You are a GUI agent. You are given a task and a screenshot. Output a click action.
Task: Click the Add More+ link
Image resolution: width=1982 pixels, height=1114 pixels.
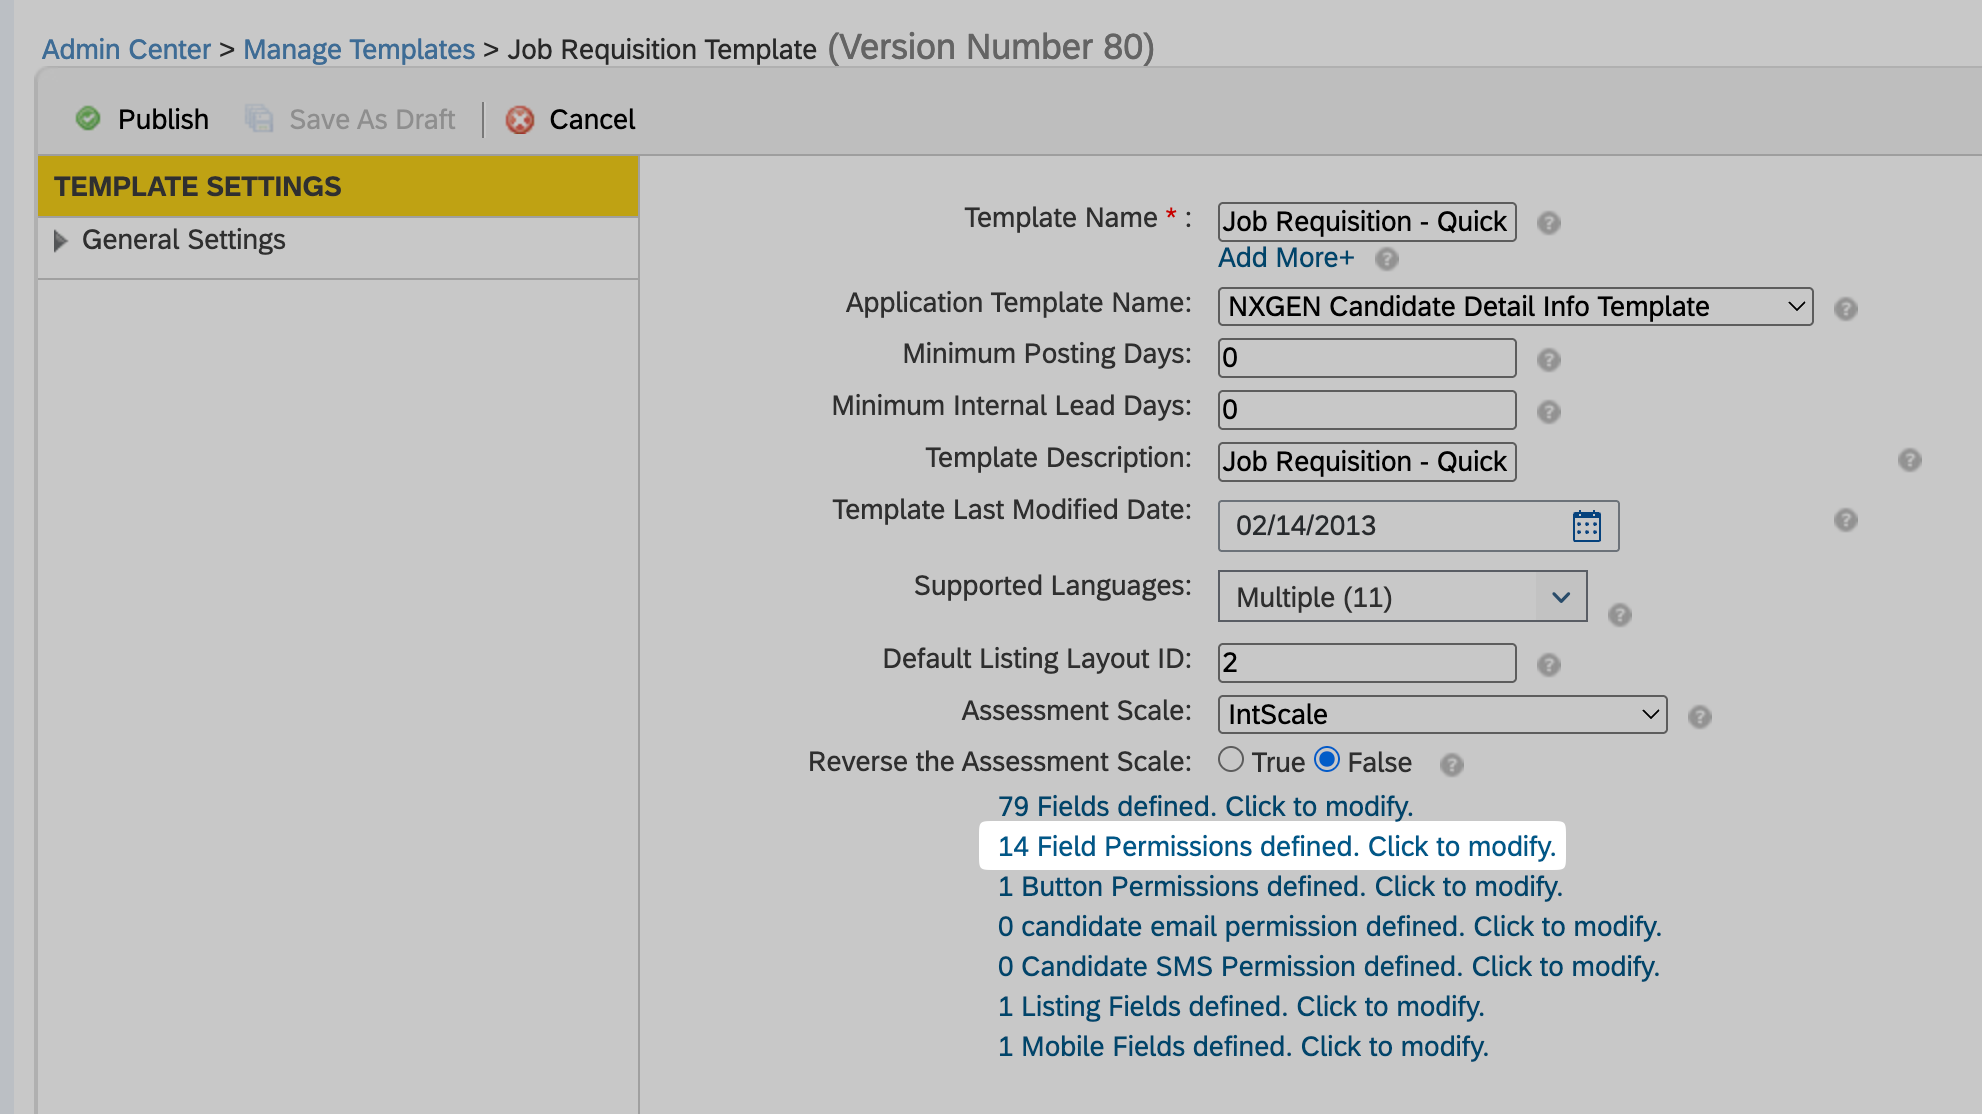pyautogui.click(x=1285, y=258)
